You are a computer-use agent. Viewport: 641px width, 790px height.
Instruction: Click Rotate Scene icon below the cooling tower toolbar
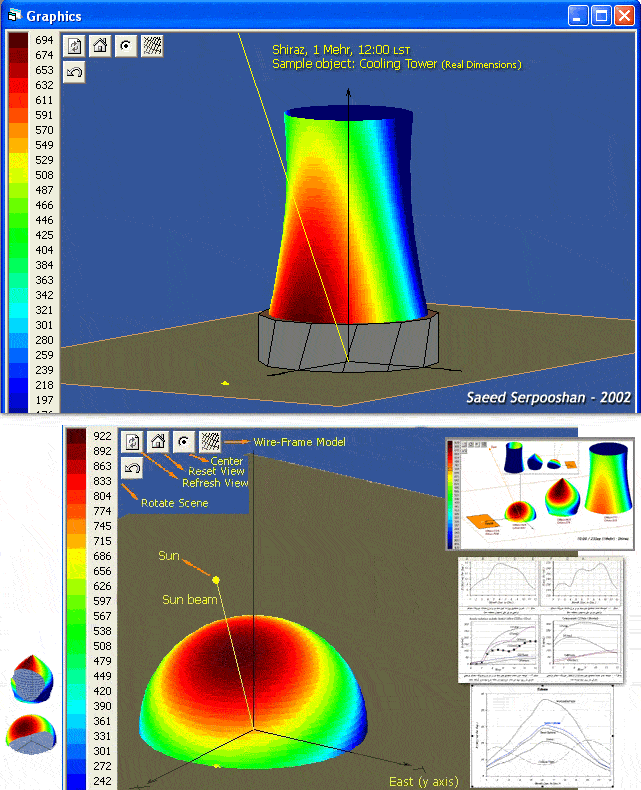(75, 72)
